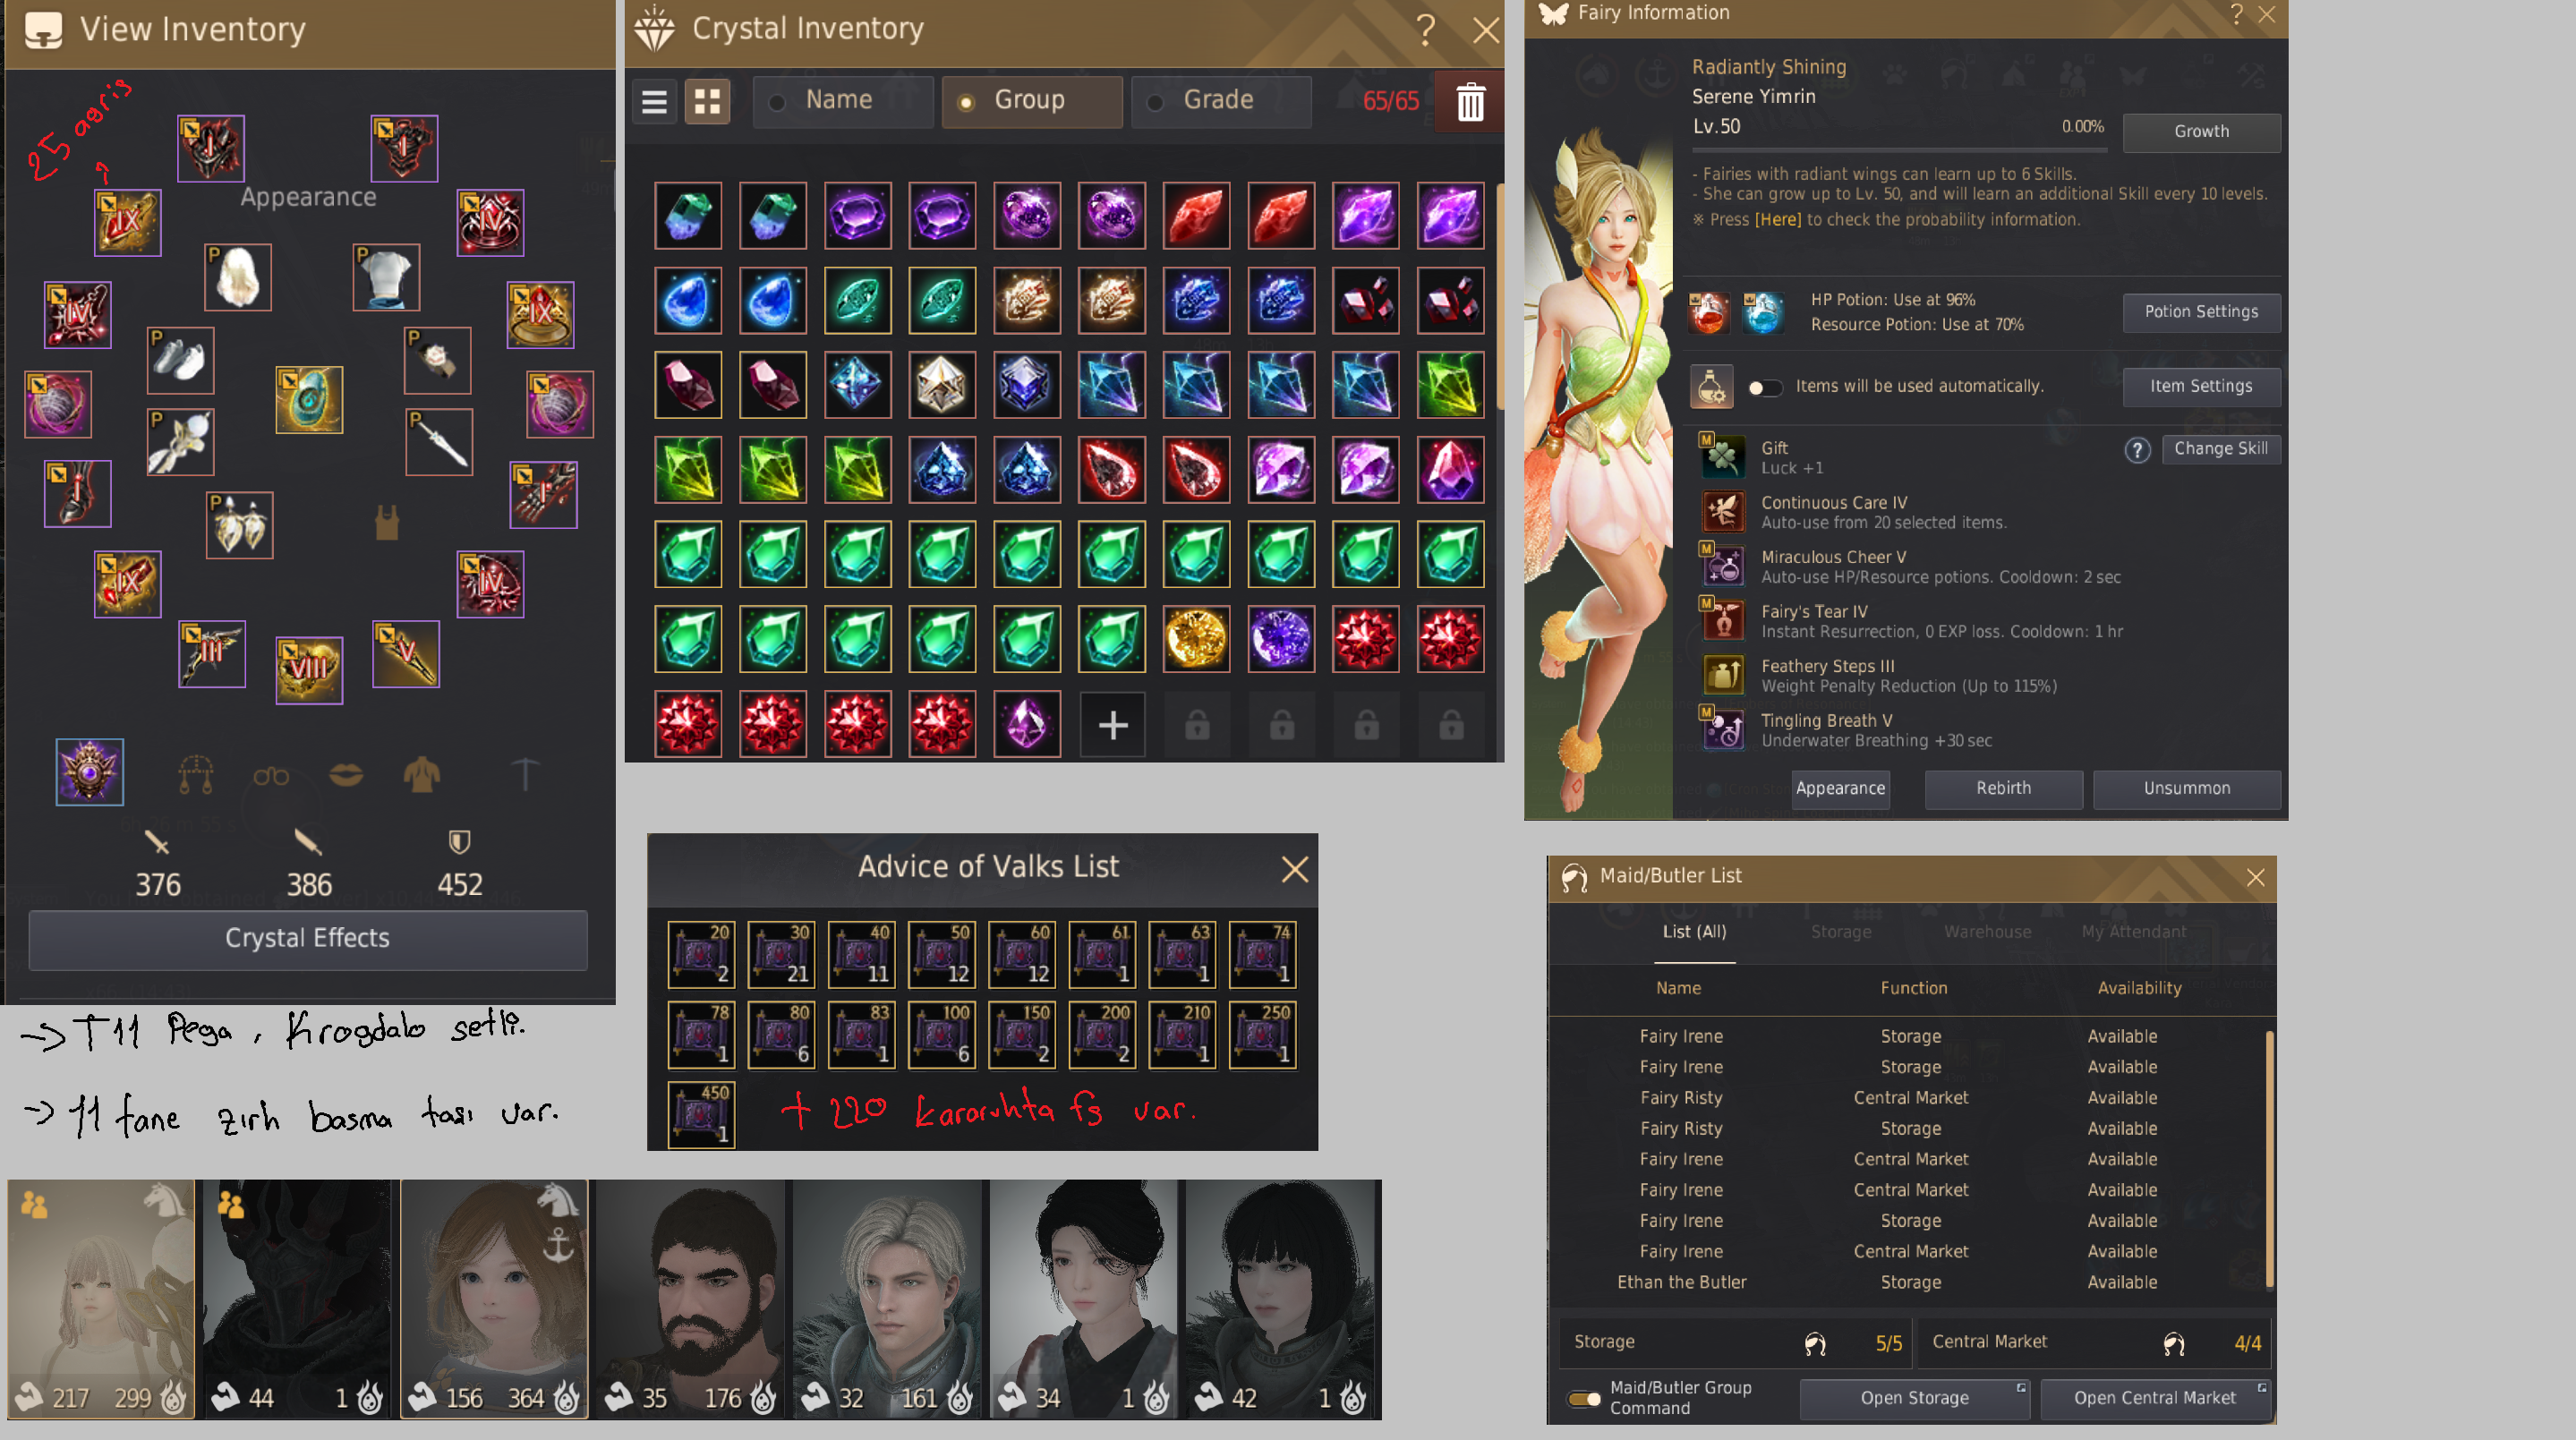Click the HP potion icon in Fairy Information

coord(1709,312)
